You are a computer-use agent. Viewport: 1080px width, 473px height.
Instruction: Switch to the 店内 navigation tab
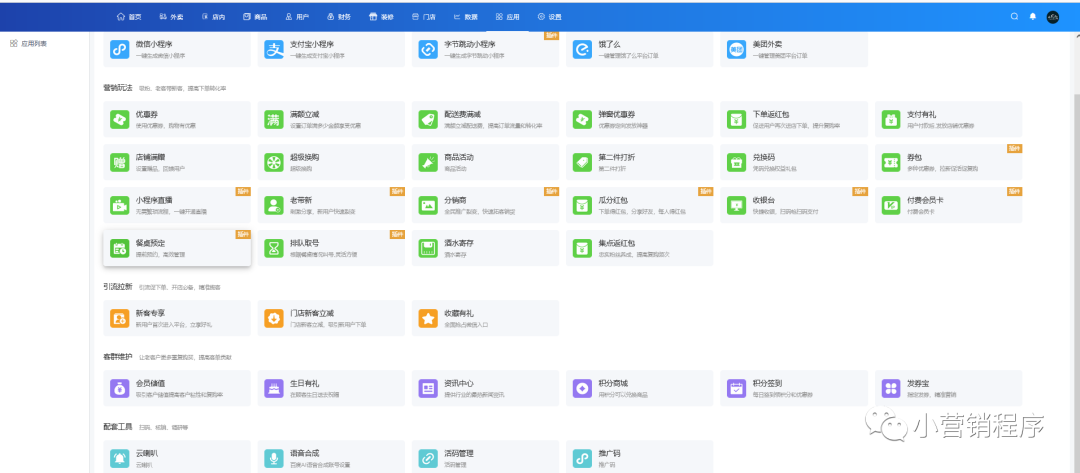click(x=213, y=17)
